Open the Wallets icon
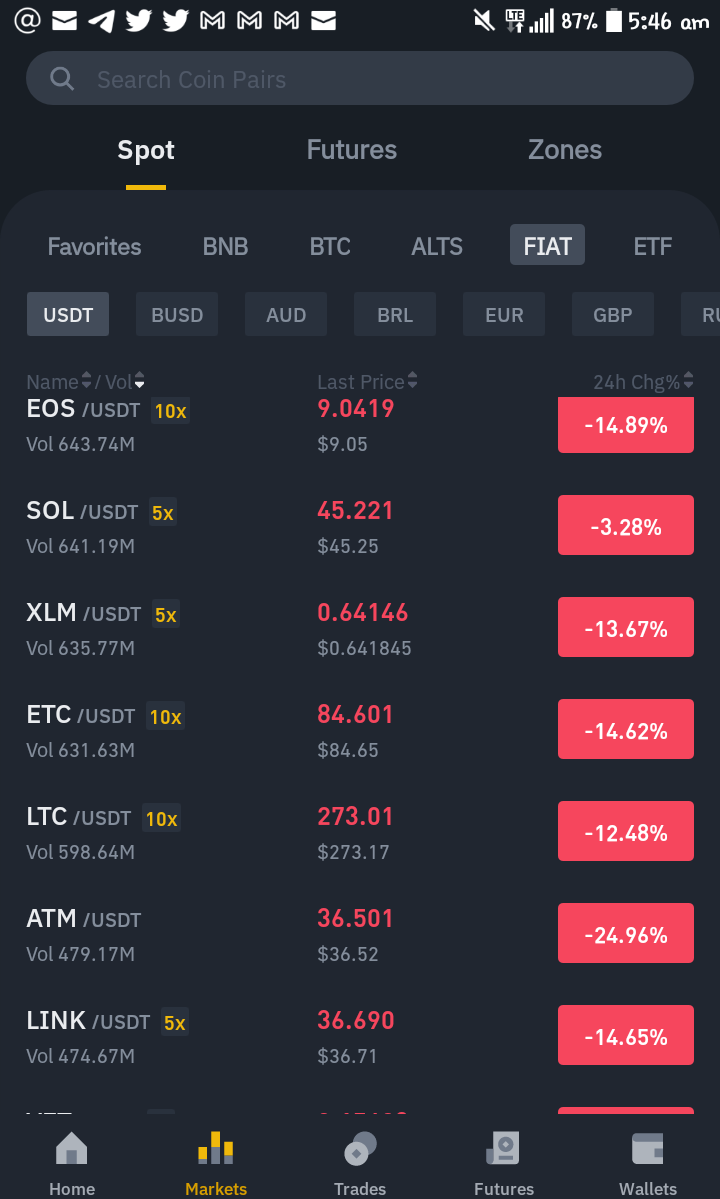720x1199 pixels. click(x=647, y=1149)
